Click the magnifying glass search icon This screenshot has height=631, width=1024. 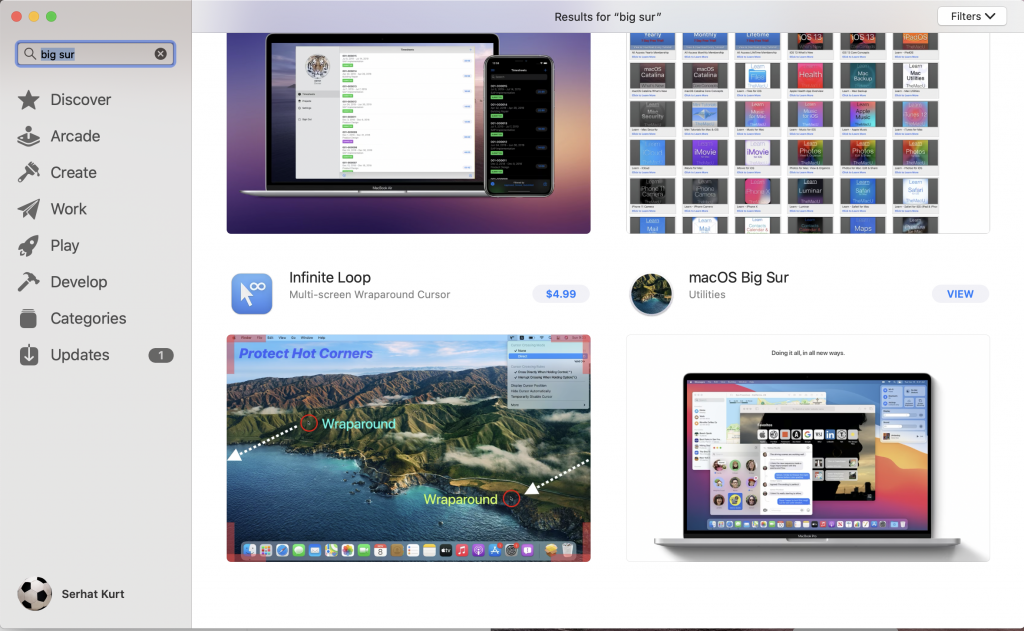tap(29, 54)
